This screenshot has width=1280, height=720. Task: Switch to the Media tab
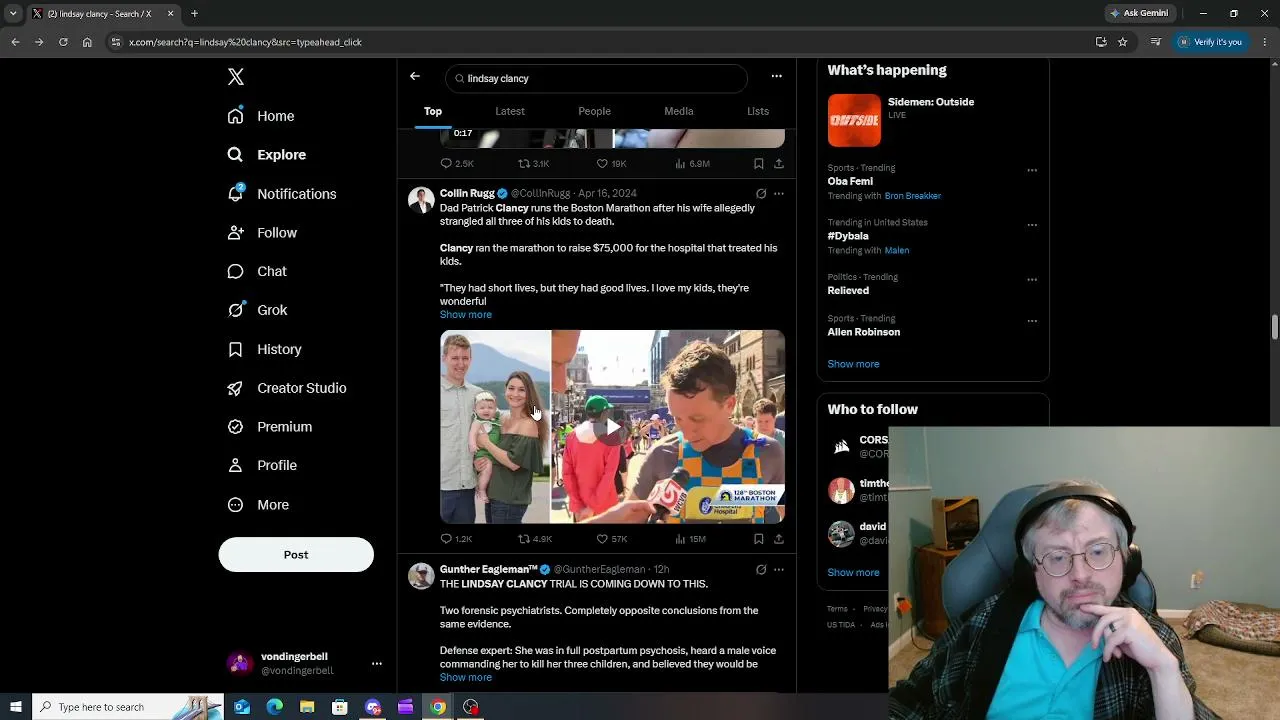[679, 111]
